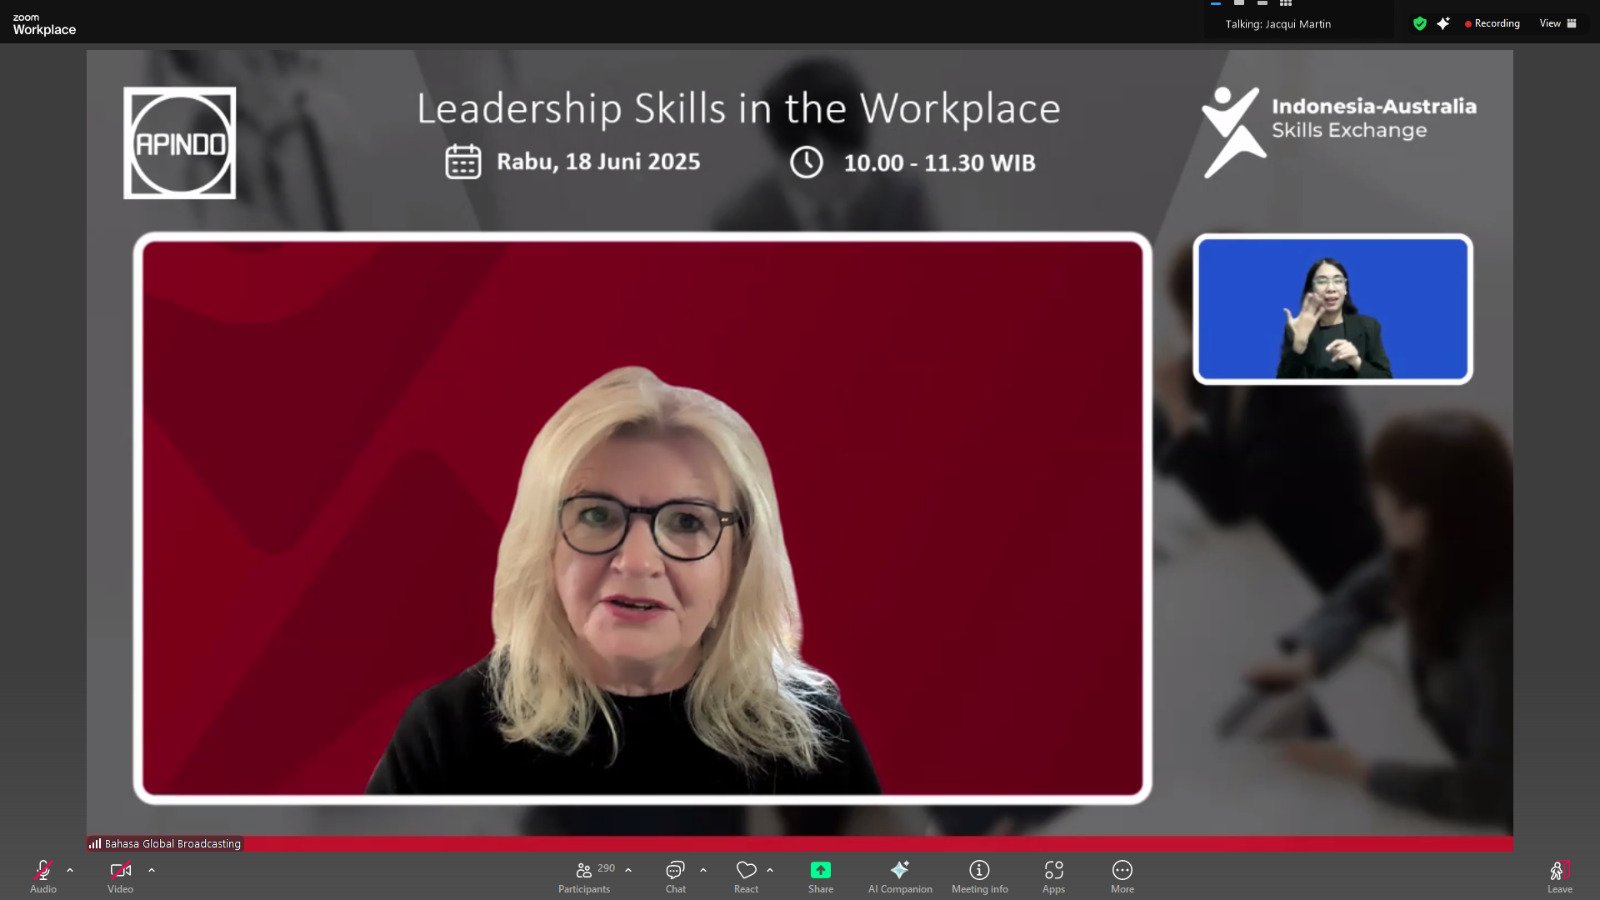Open the Participants panel

tap(584, 876)
